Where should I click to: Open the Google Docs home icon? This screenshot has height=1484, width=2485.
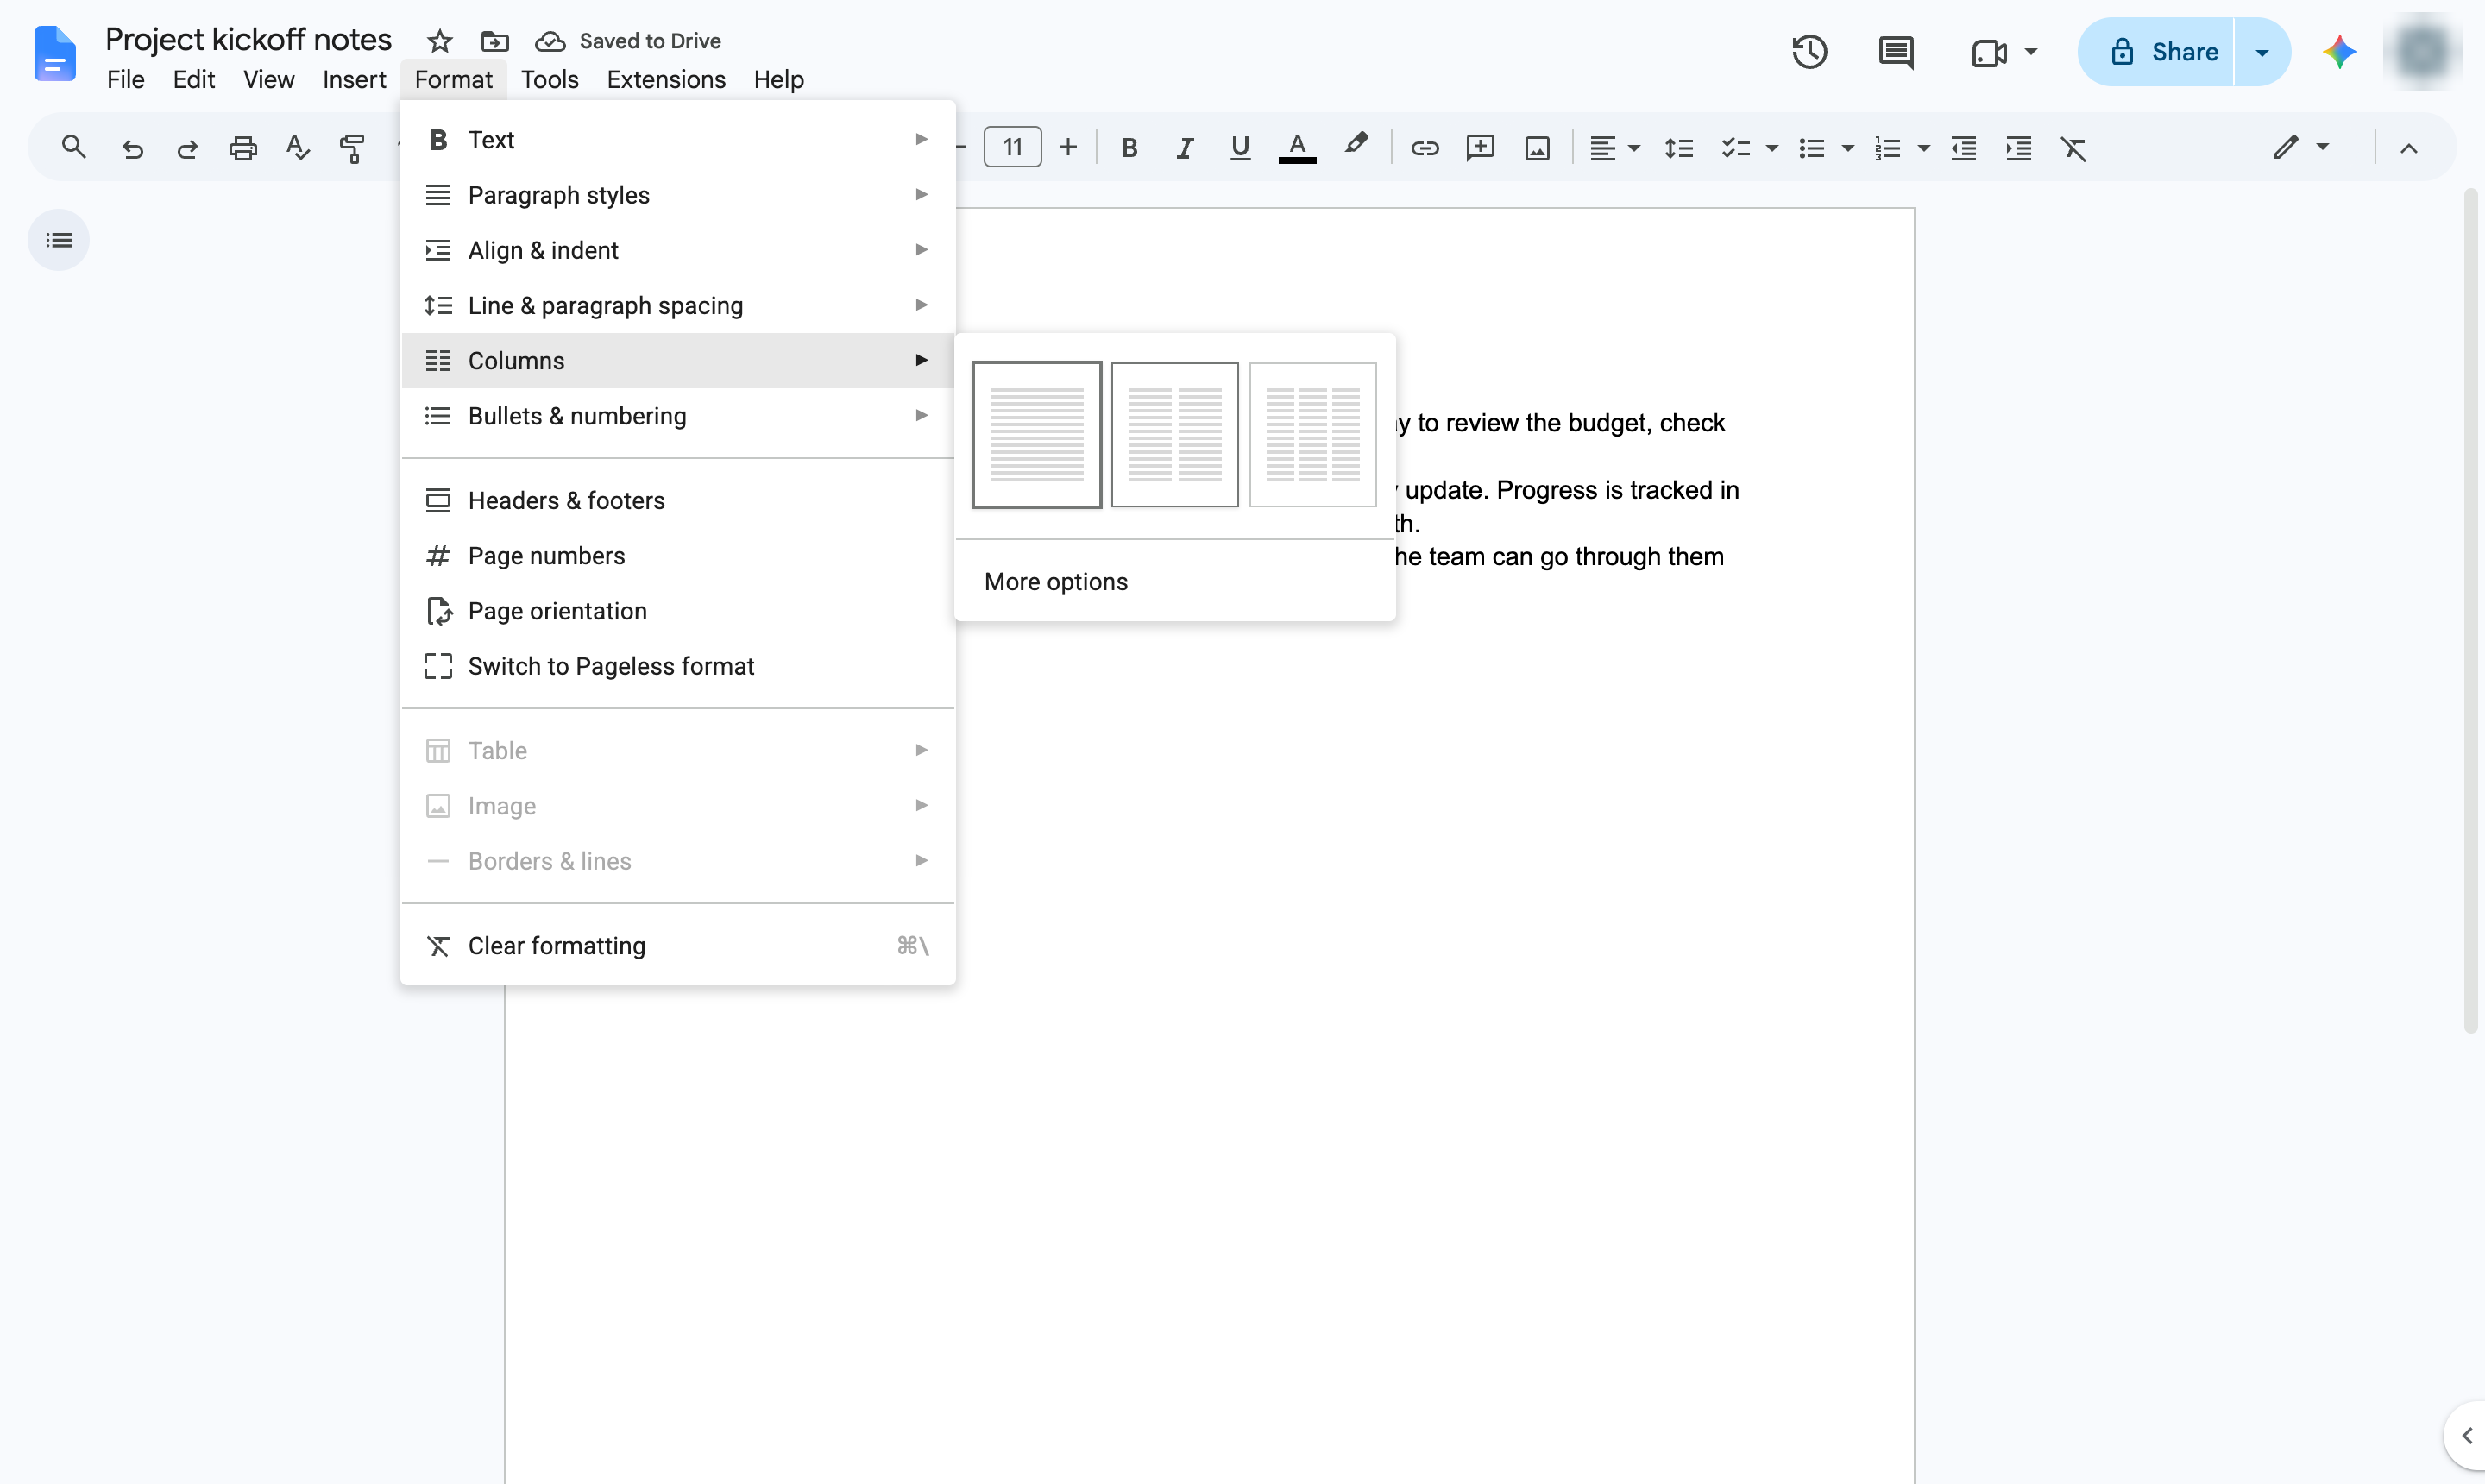[x=55, y=54]
